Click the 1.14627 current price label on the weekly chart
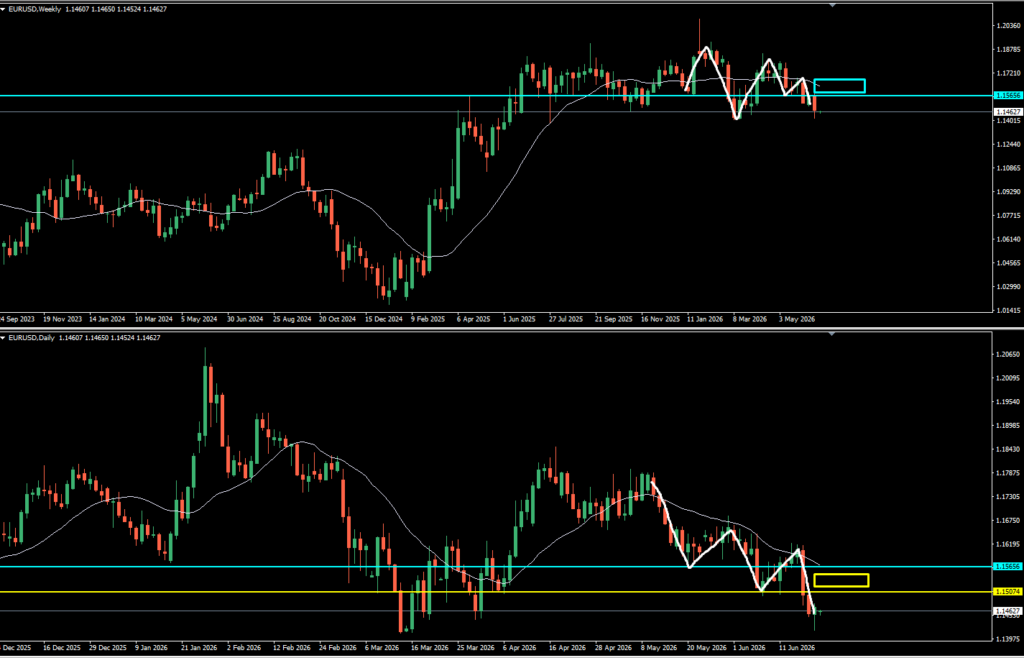The image size is (1024, 658). pyautogui.click(x=1006, y=112)
